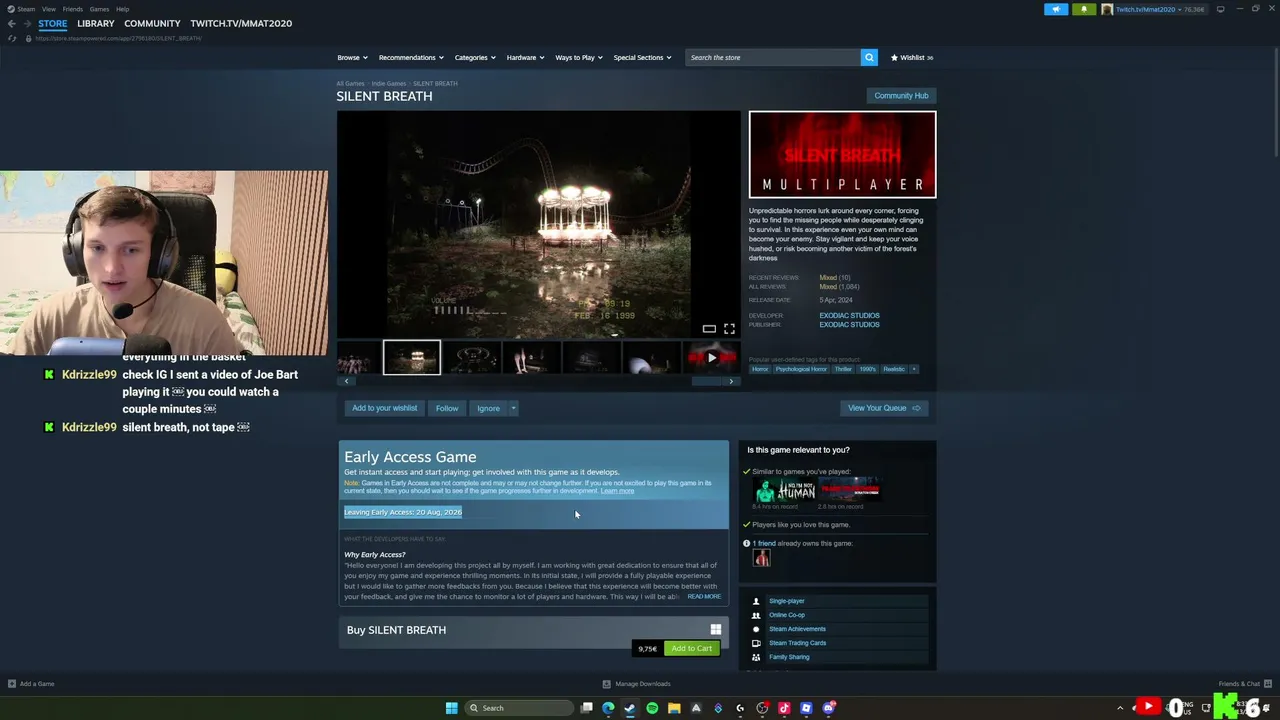Click the Indie Games breadcrumb
Viewport: 1280px width, 720px height.
point(389,84)
